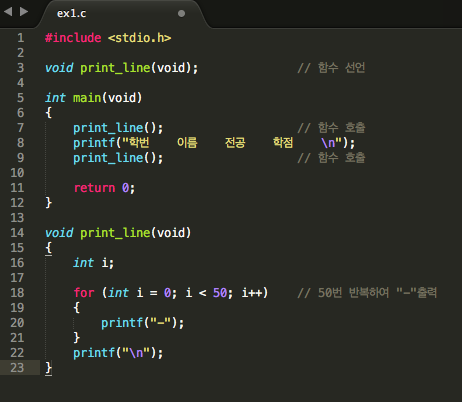Click the "for" keyword on line 18
The width and height of the screenshot is (462, 402).
coord(84,293)
